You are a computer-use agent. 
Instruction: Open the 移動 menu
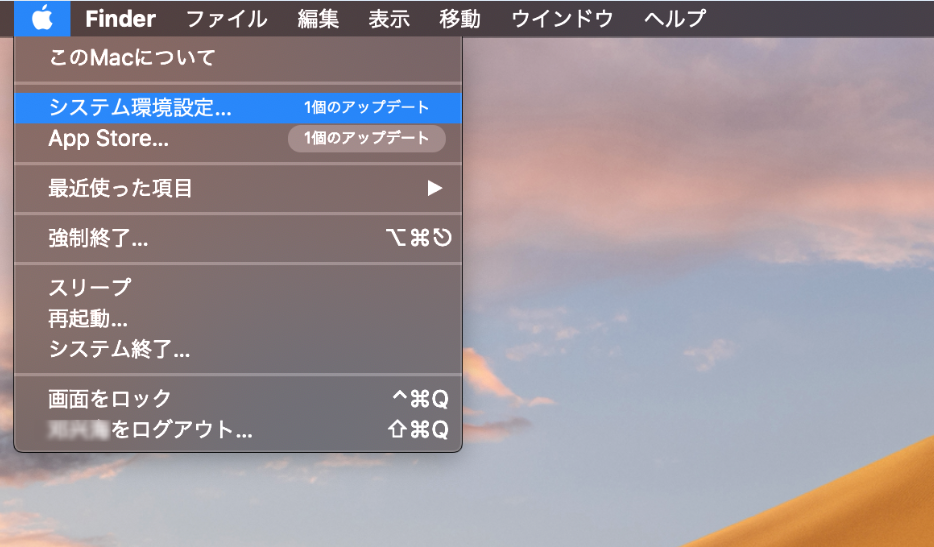(460, 18)
